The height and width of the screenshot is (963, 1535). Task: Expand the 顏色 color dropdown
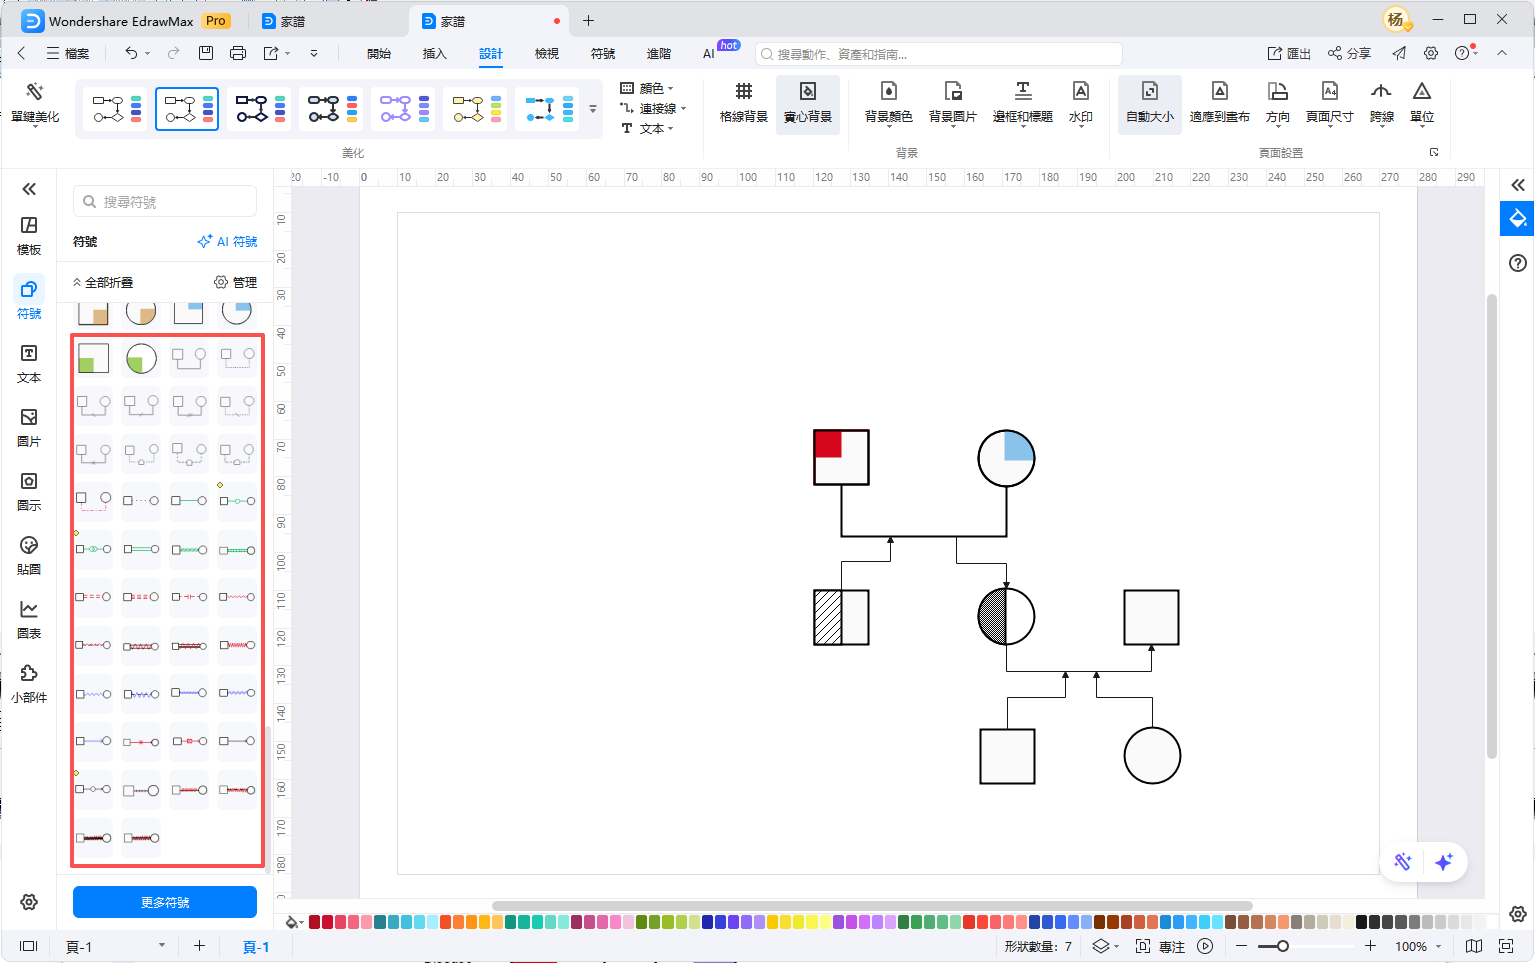[647, 88]
